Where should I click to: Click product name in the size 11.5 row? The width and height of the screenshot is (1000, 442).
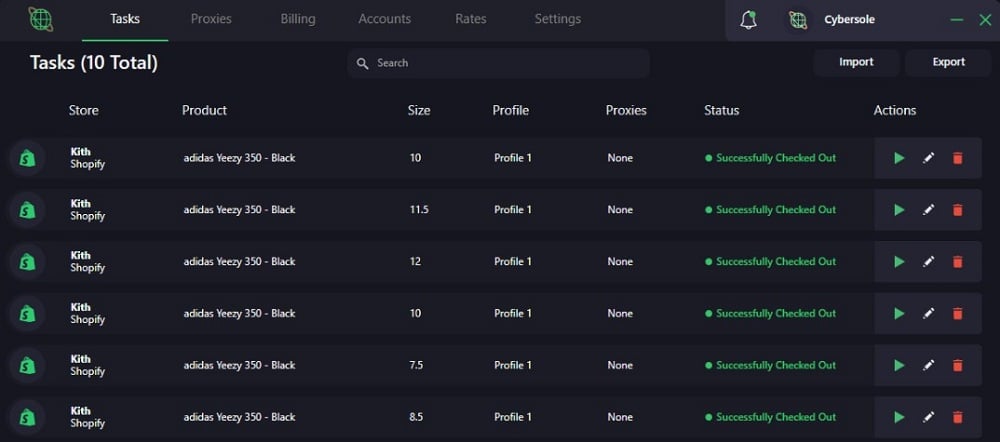(x=239, y=210)
